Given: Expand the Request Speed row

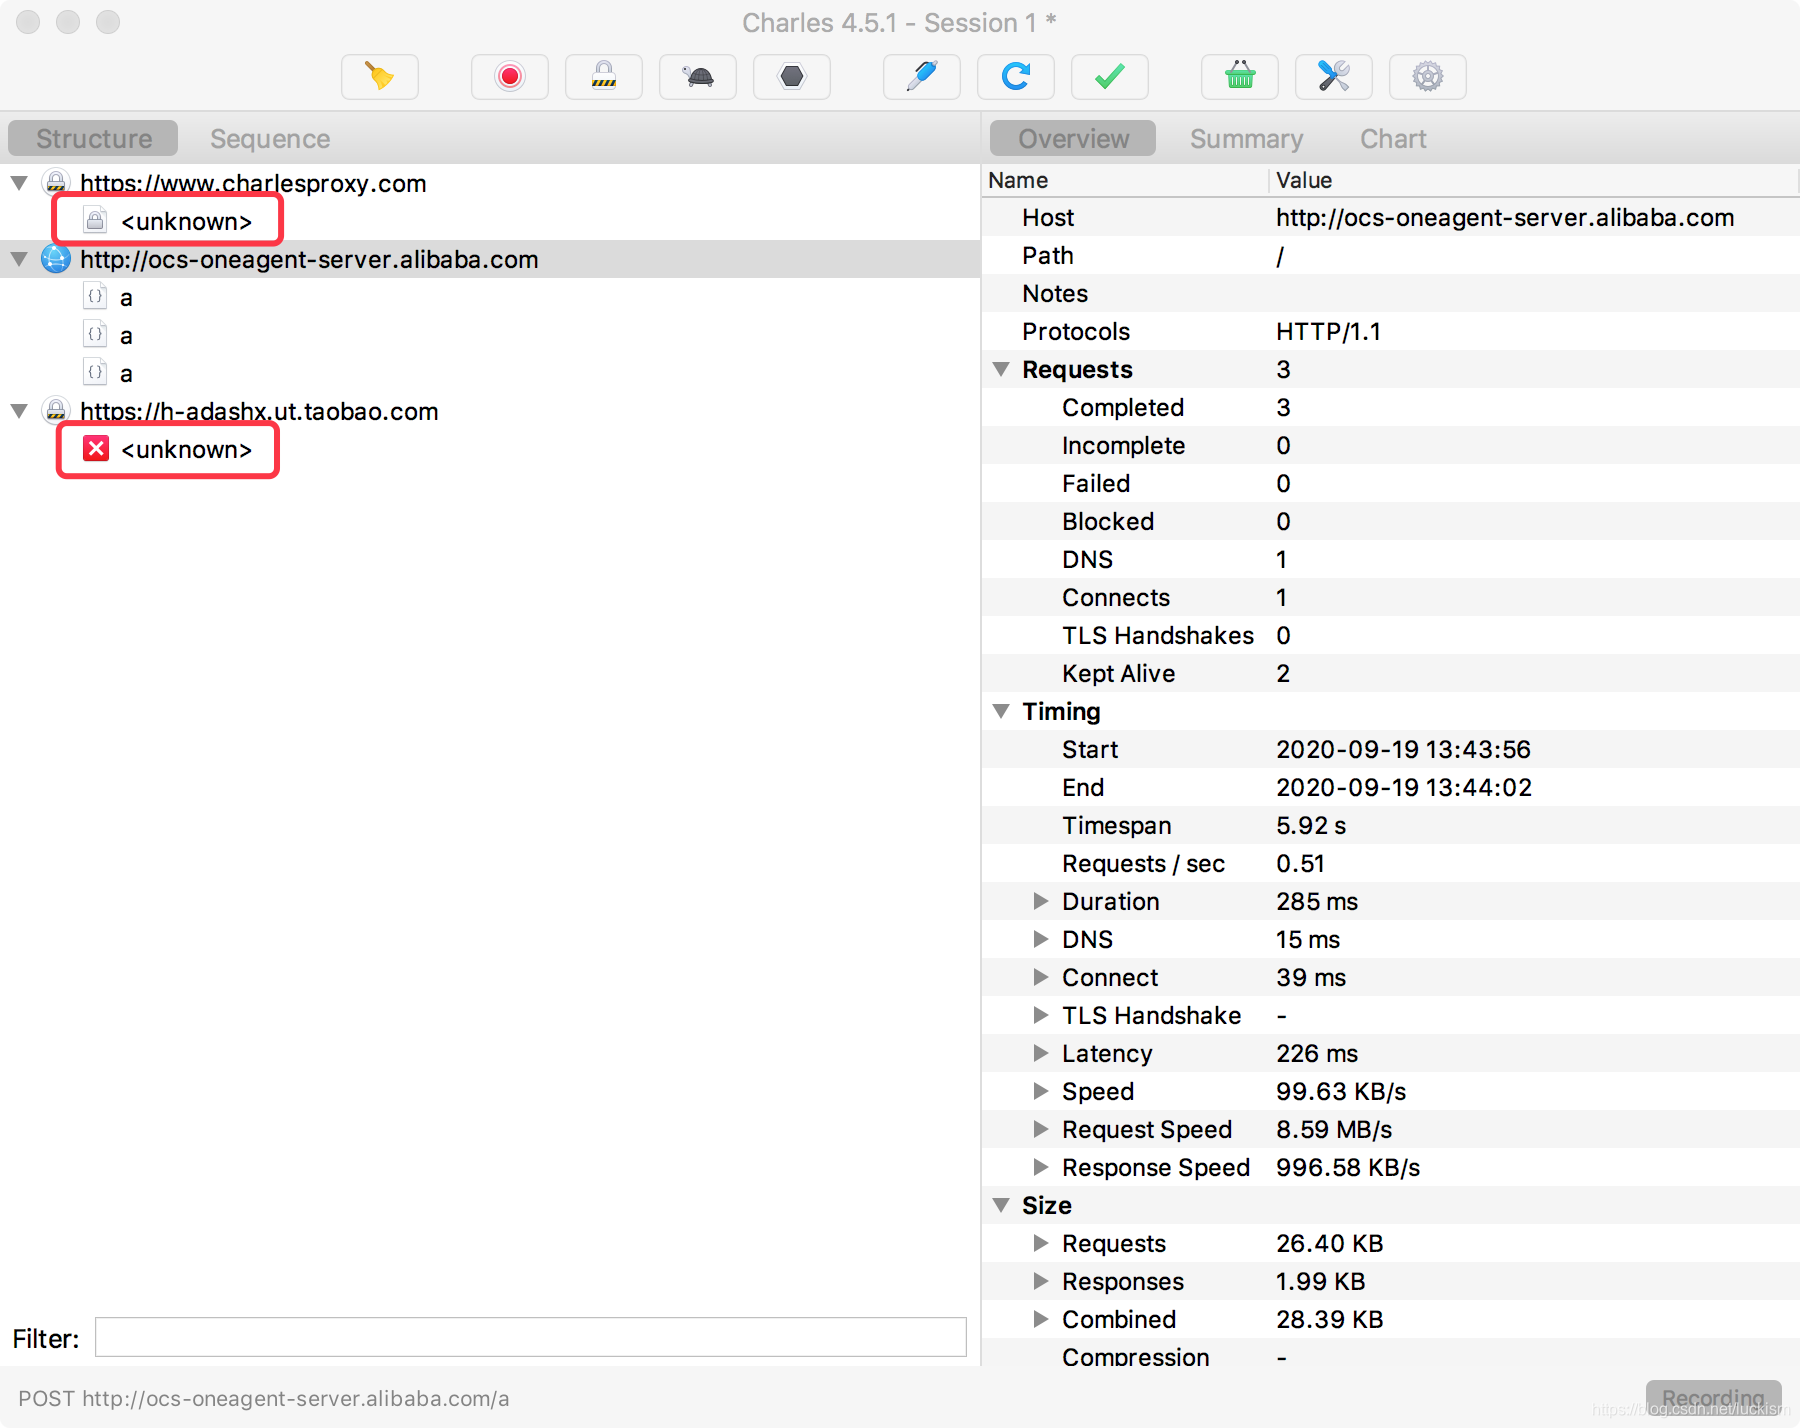Looking at the screenshot, I should point(1041,1129).
